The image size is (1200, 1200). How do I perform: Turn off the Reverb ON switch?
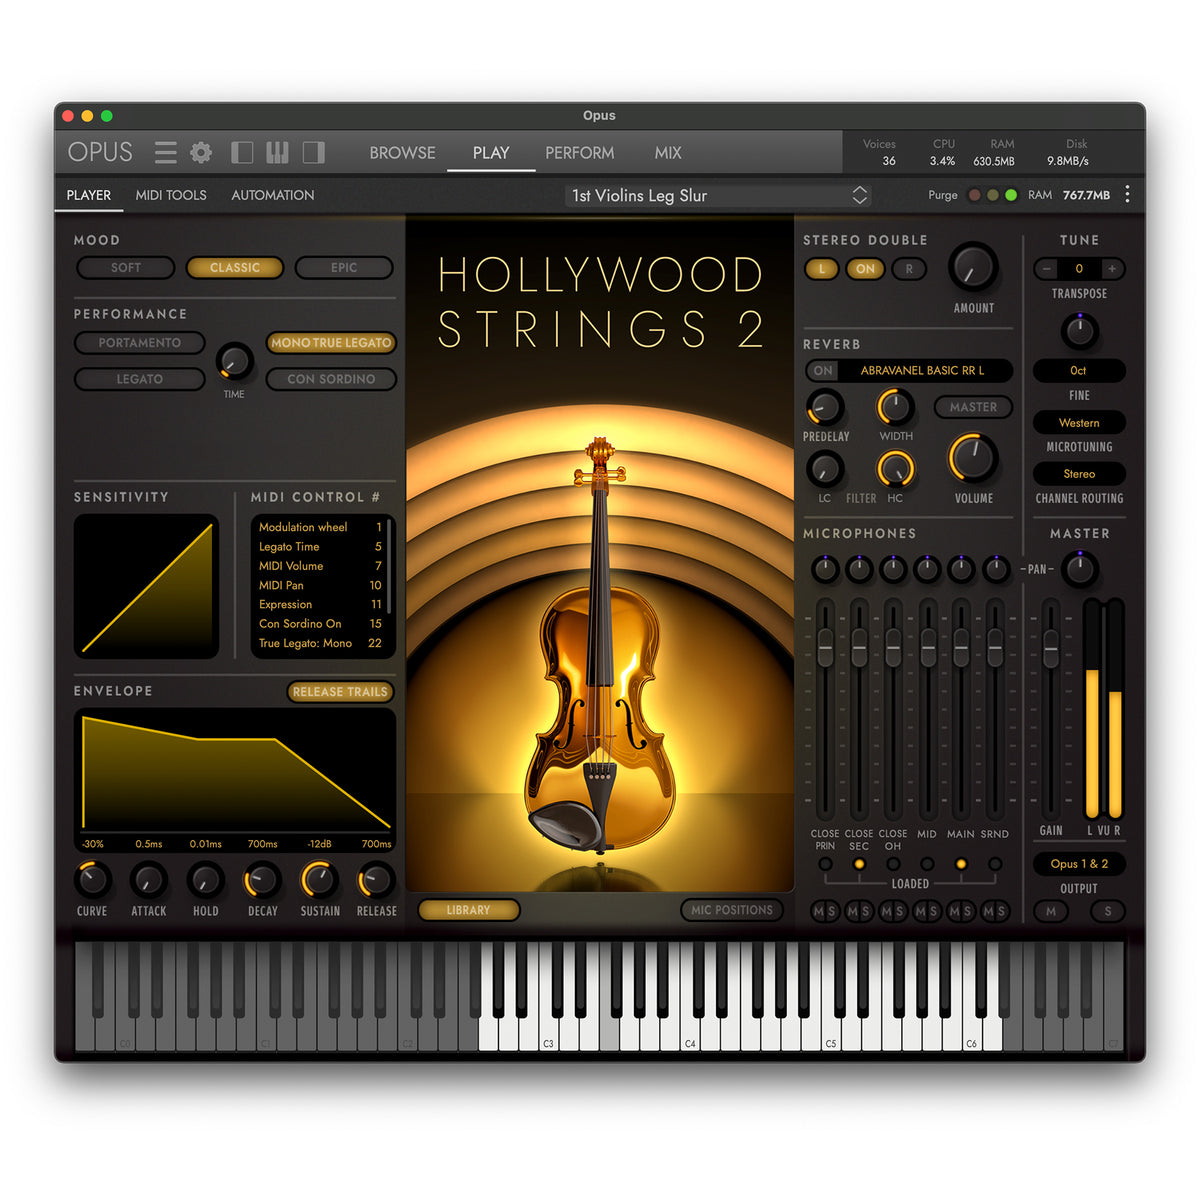pyautogui.click(x=823, y=371)
